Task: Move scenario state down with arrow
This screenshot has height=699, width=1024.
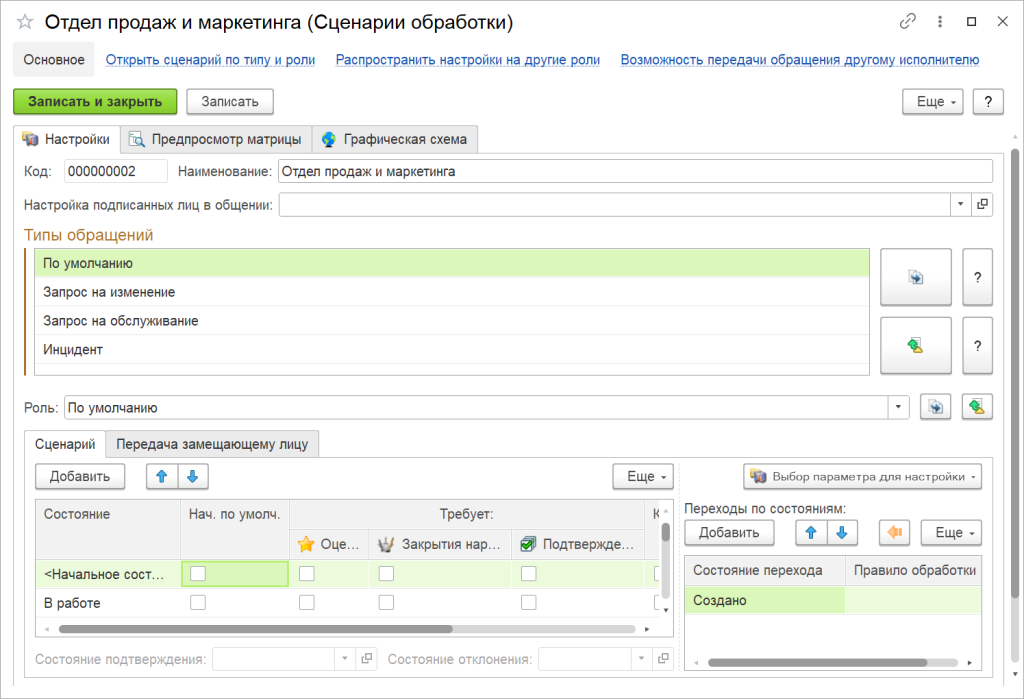Action: tap(194, 477)
